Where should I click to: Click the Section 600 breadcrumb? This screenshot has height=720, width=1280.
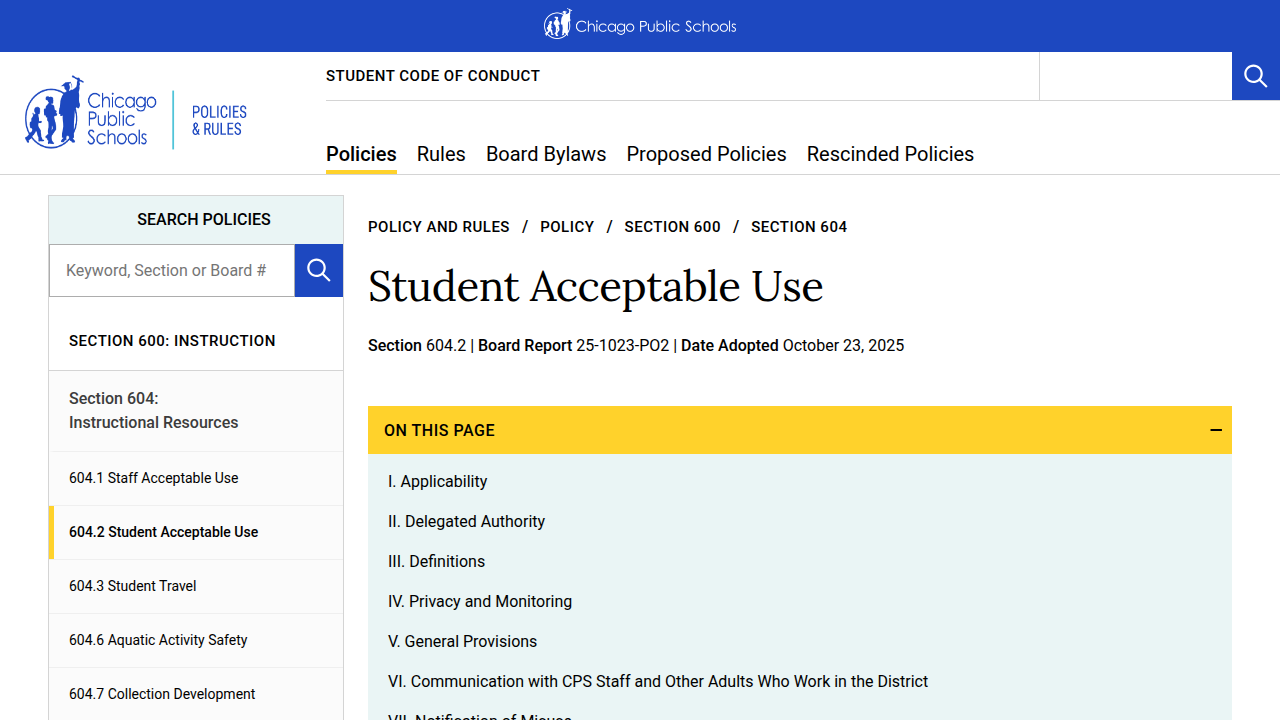click(672, 227)
